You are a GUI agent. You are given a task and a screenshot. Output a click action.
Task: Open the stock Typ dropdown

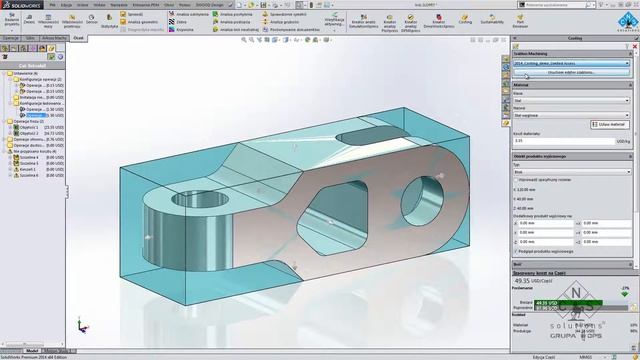click(571, 172)
